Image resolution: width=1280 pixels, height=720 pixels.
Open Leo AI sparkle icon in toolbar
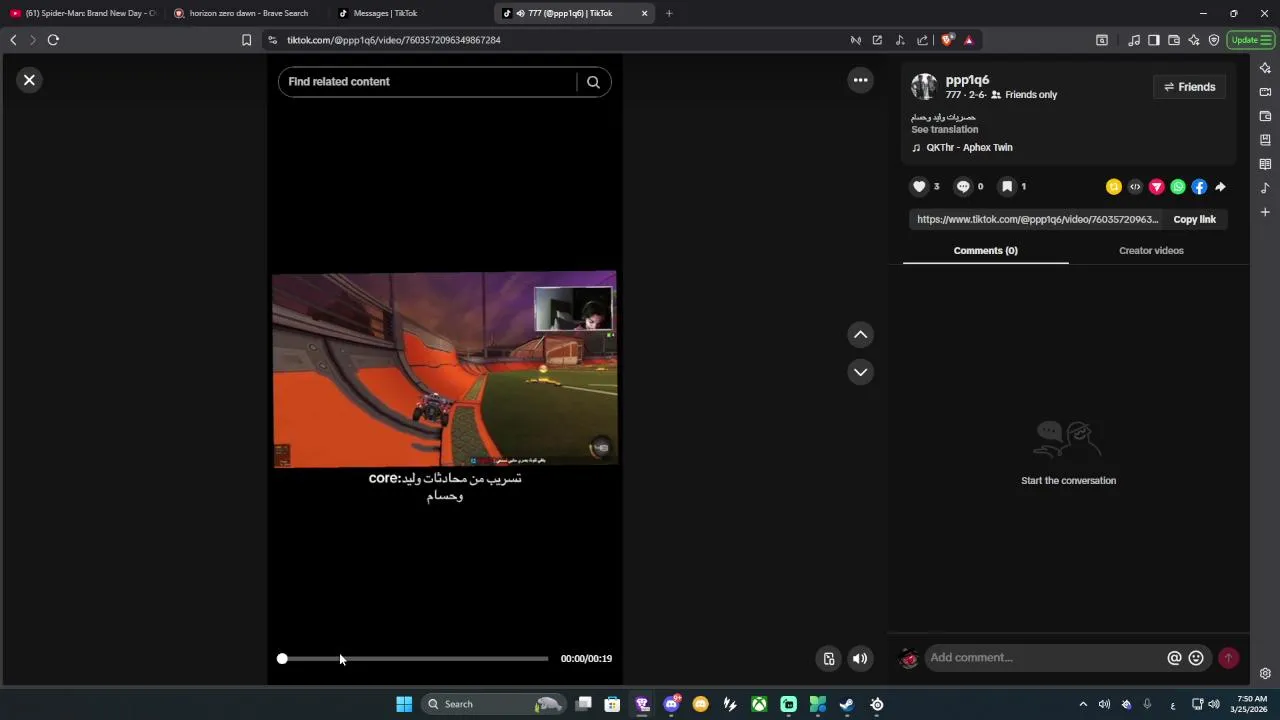1194,40
